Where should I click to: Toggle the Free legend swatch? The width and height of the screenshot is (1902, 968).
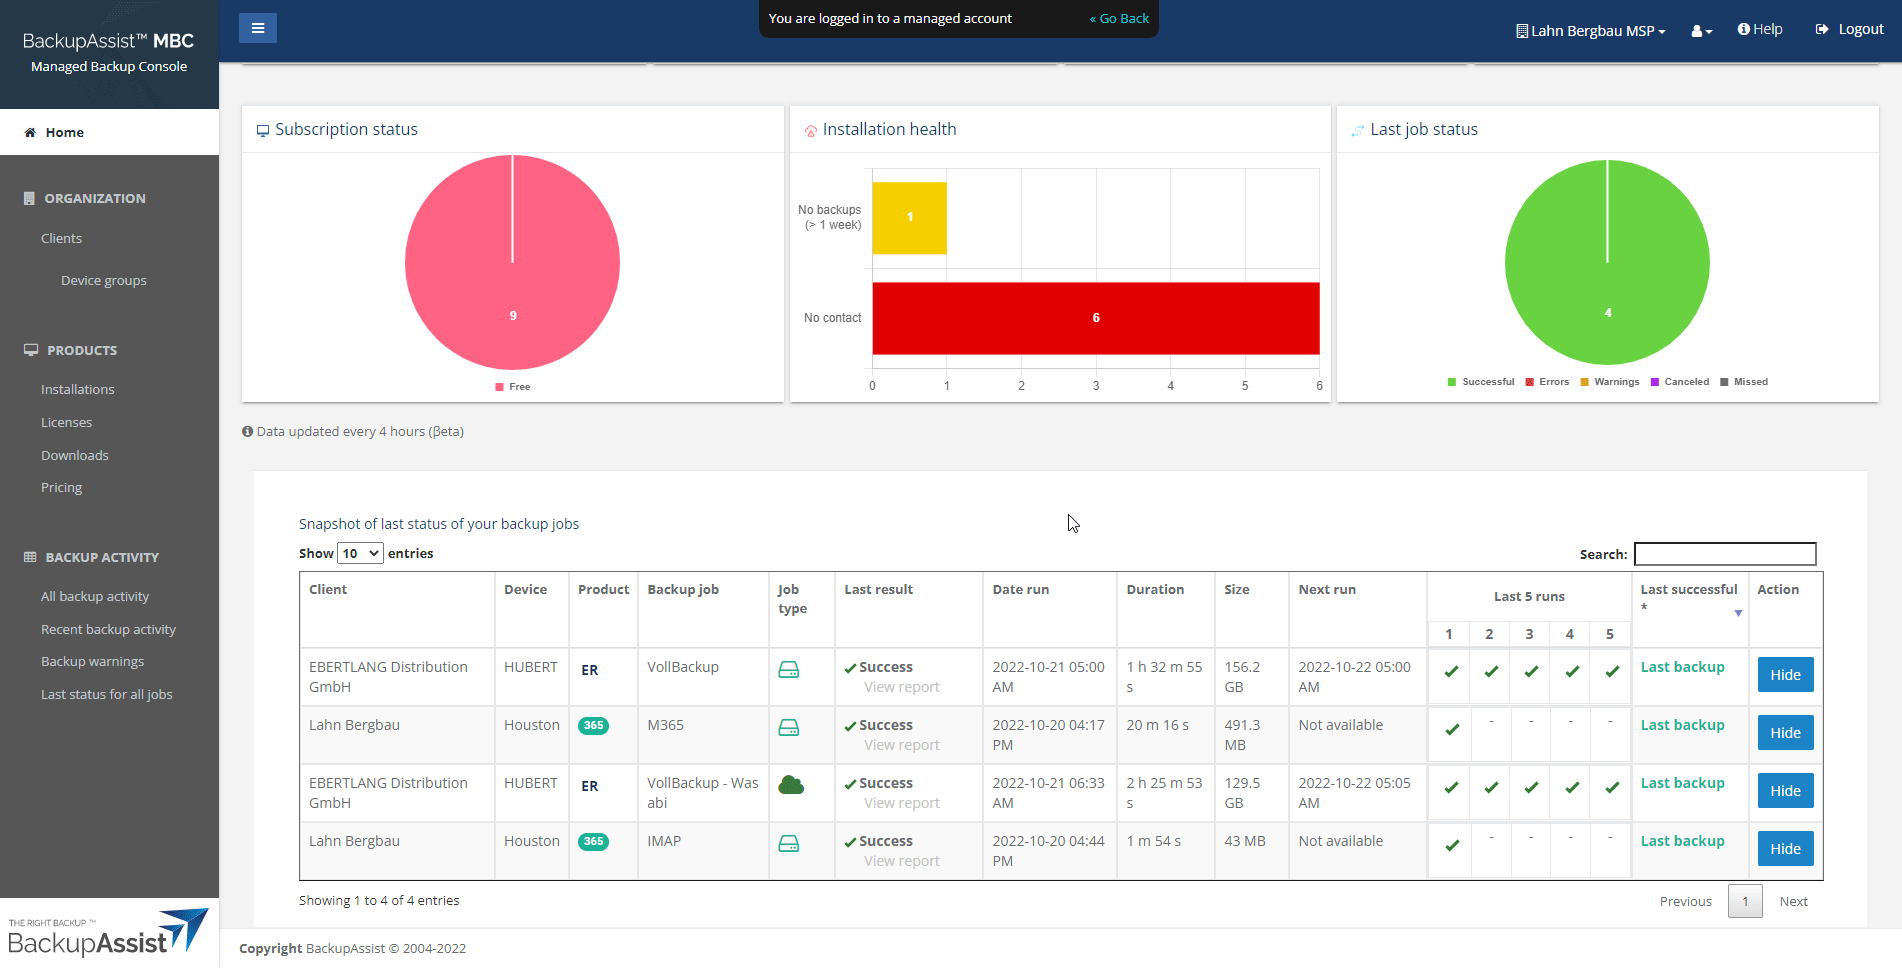(x=499, y=387)
